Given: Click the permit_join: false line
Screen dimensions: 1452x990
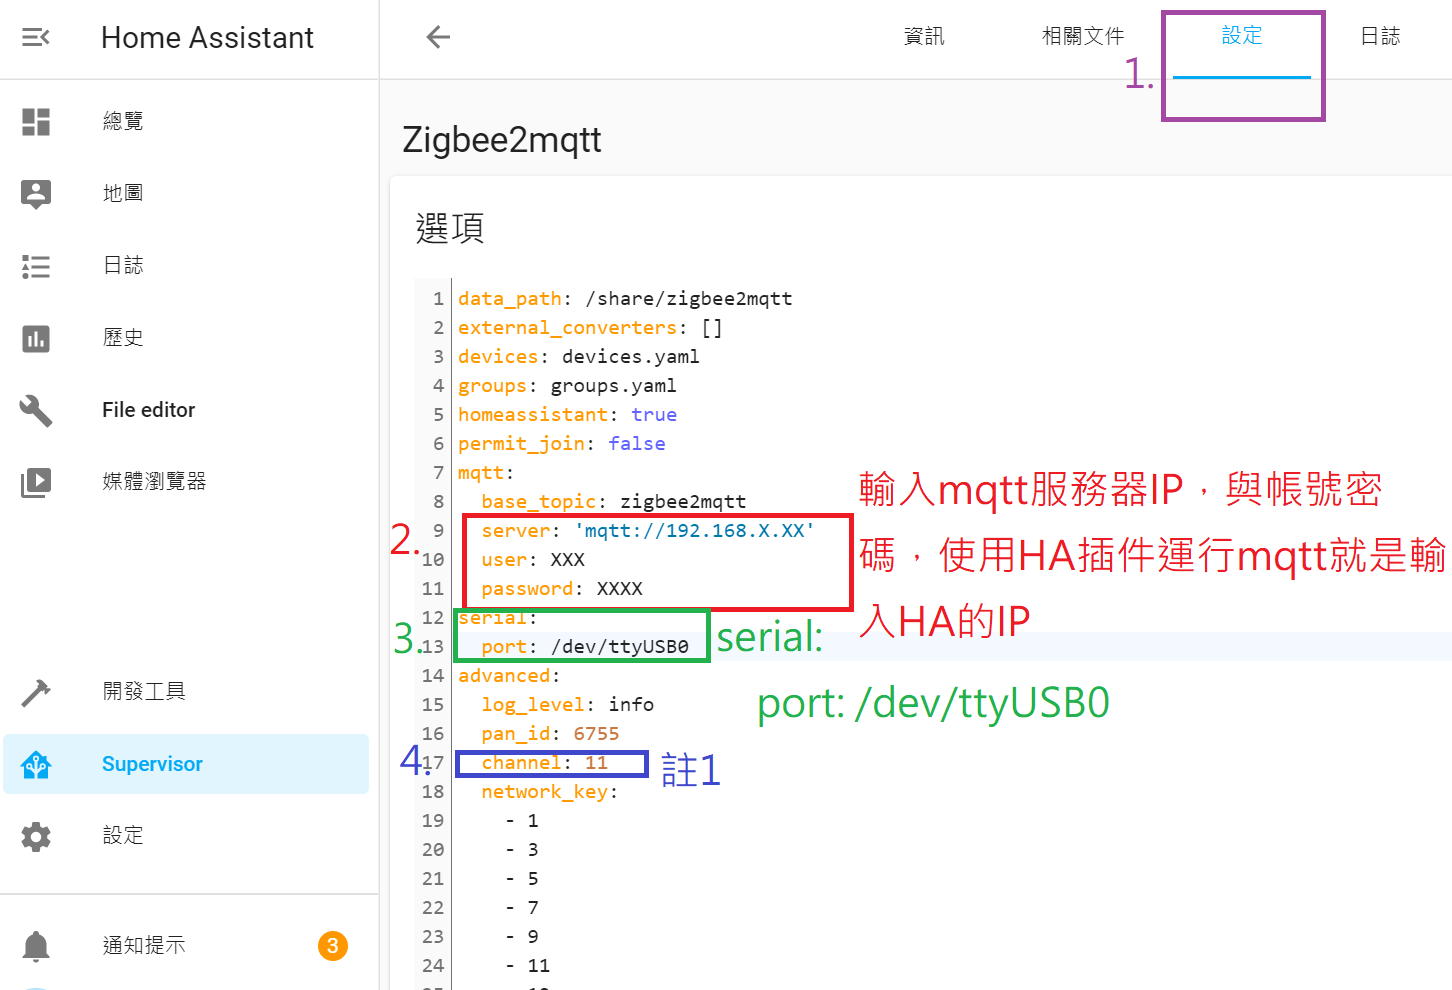Looking at the screenshot, I should pos(562,444).
